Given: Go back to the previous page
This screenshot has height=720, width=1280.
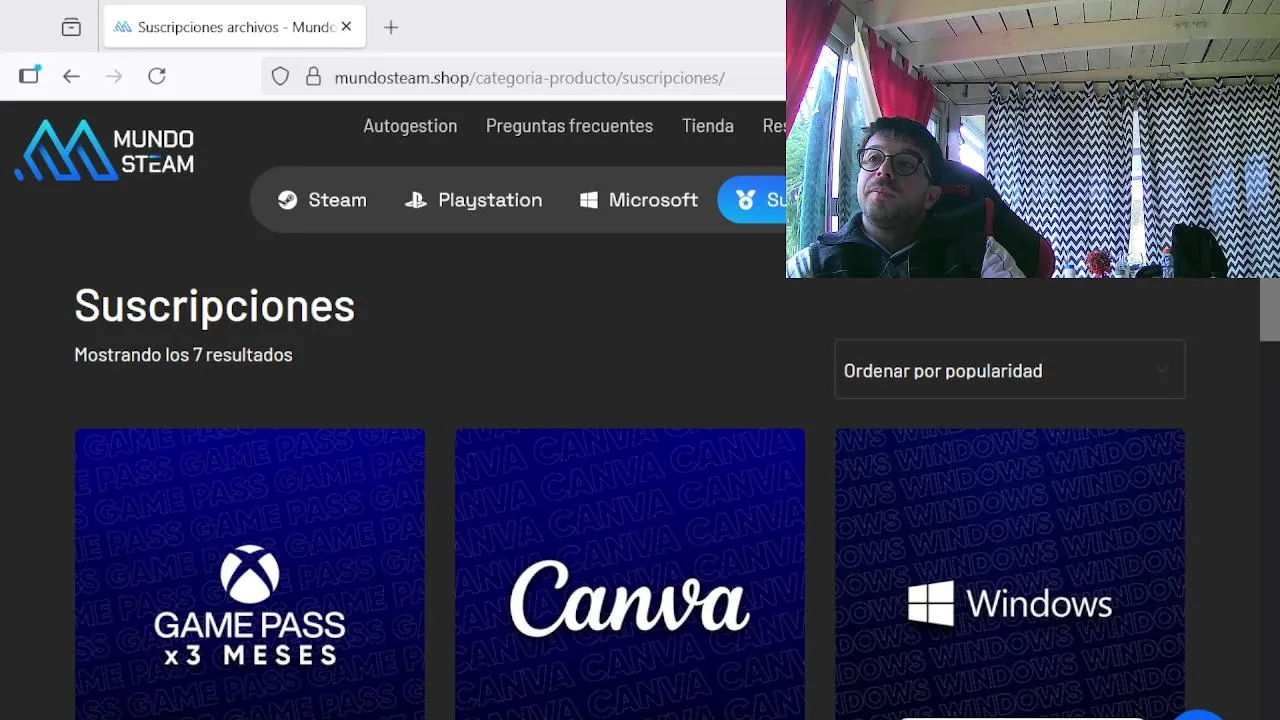Looking at the screenshot, I should click(71, 76).
